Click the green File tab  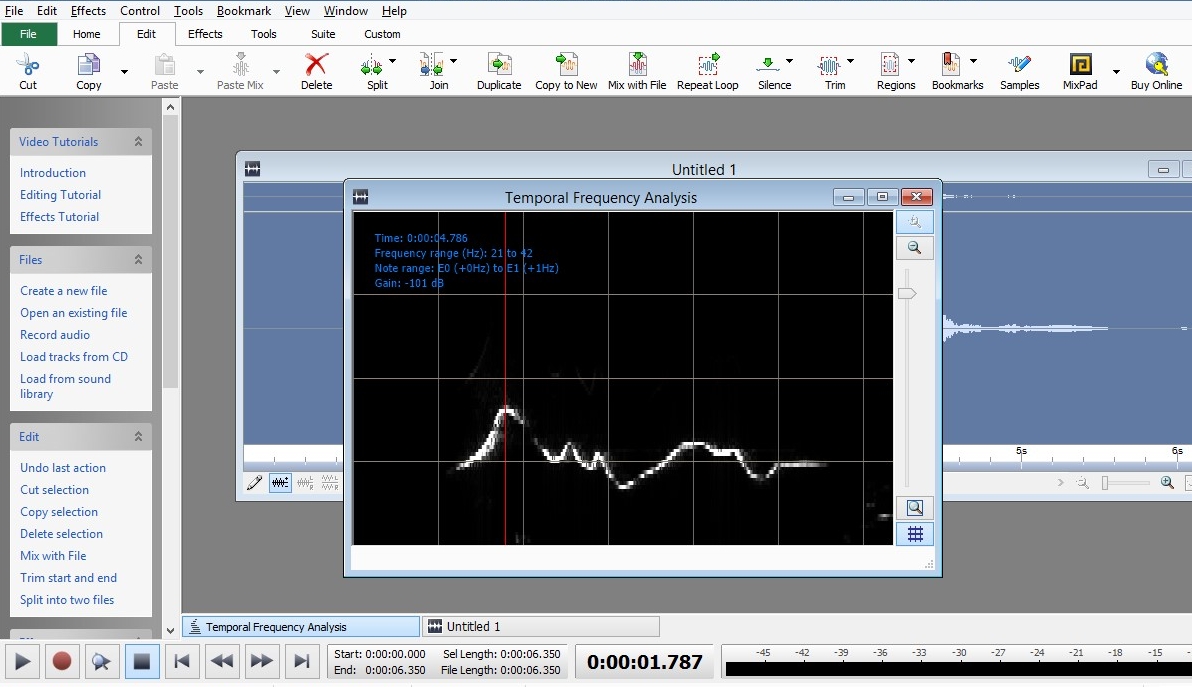click(29, 34)
